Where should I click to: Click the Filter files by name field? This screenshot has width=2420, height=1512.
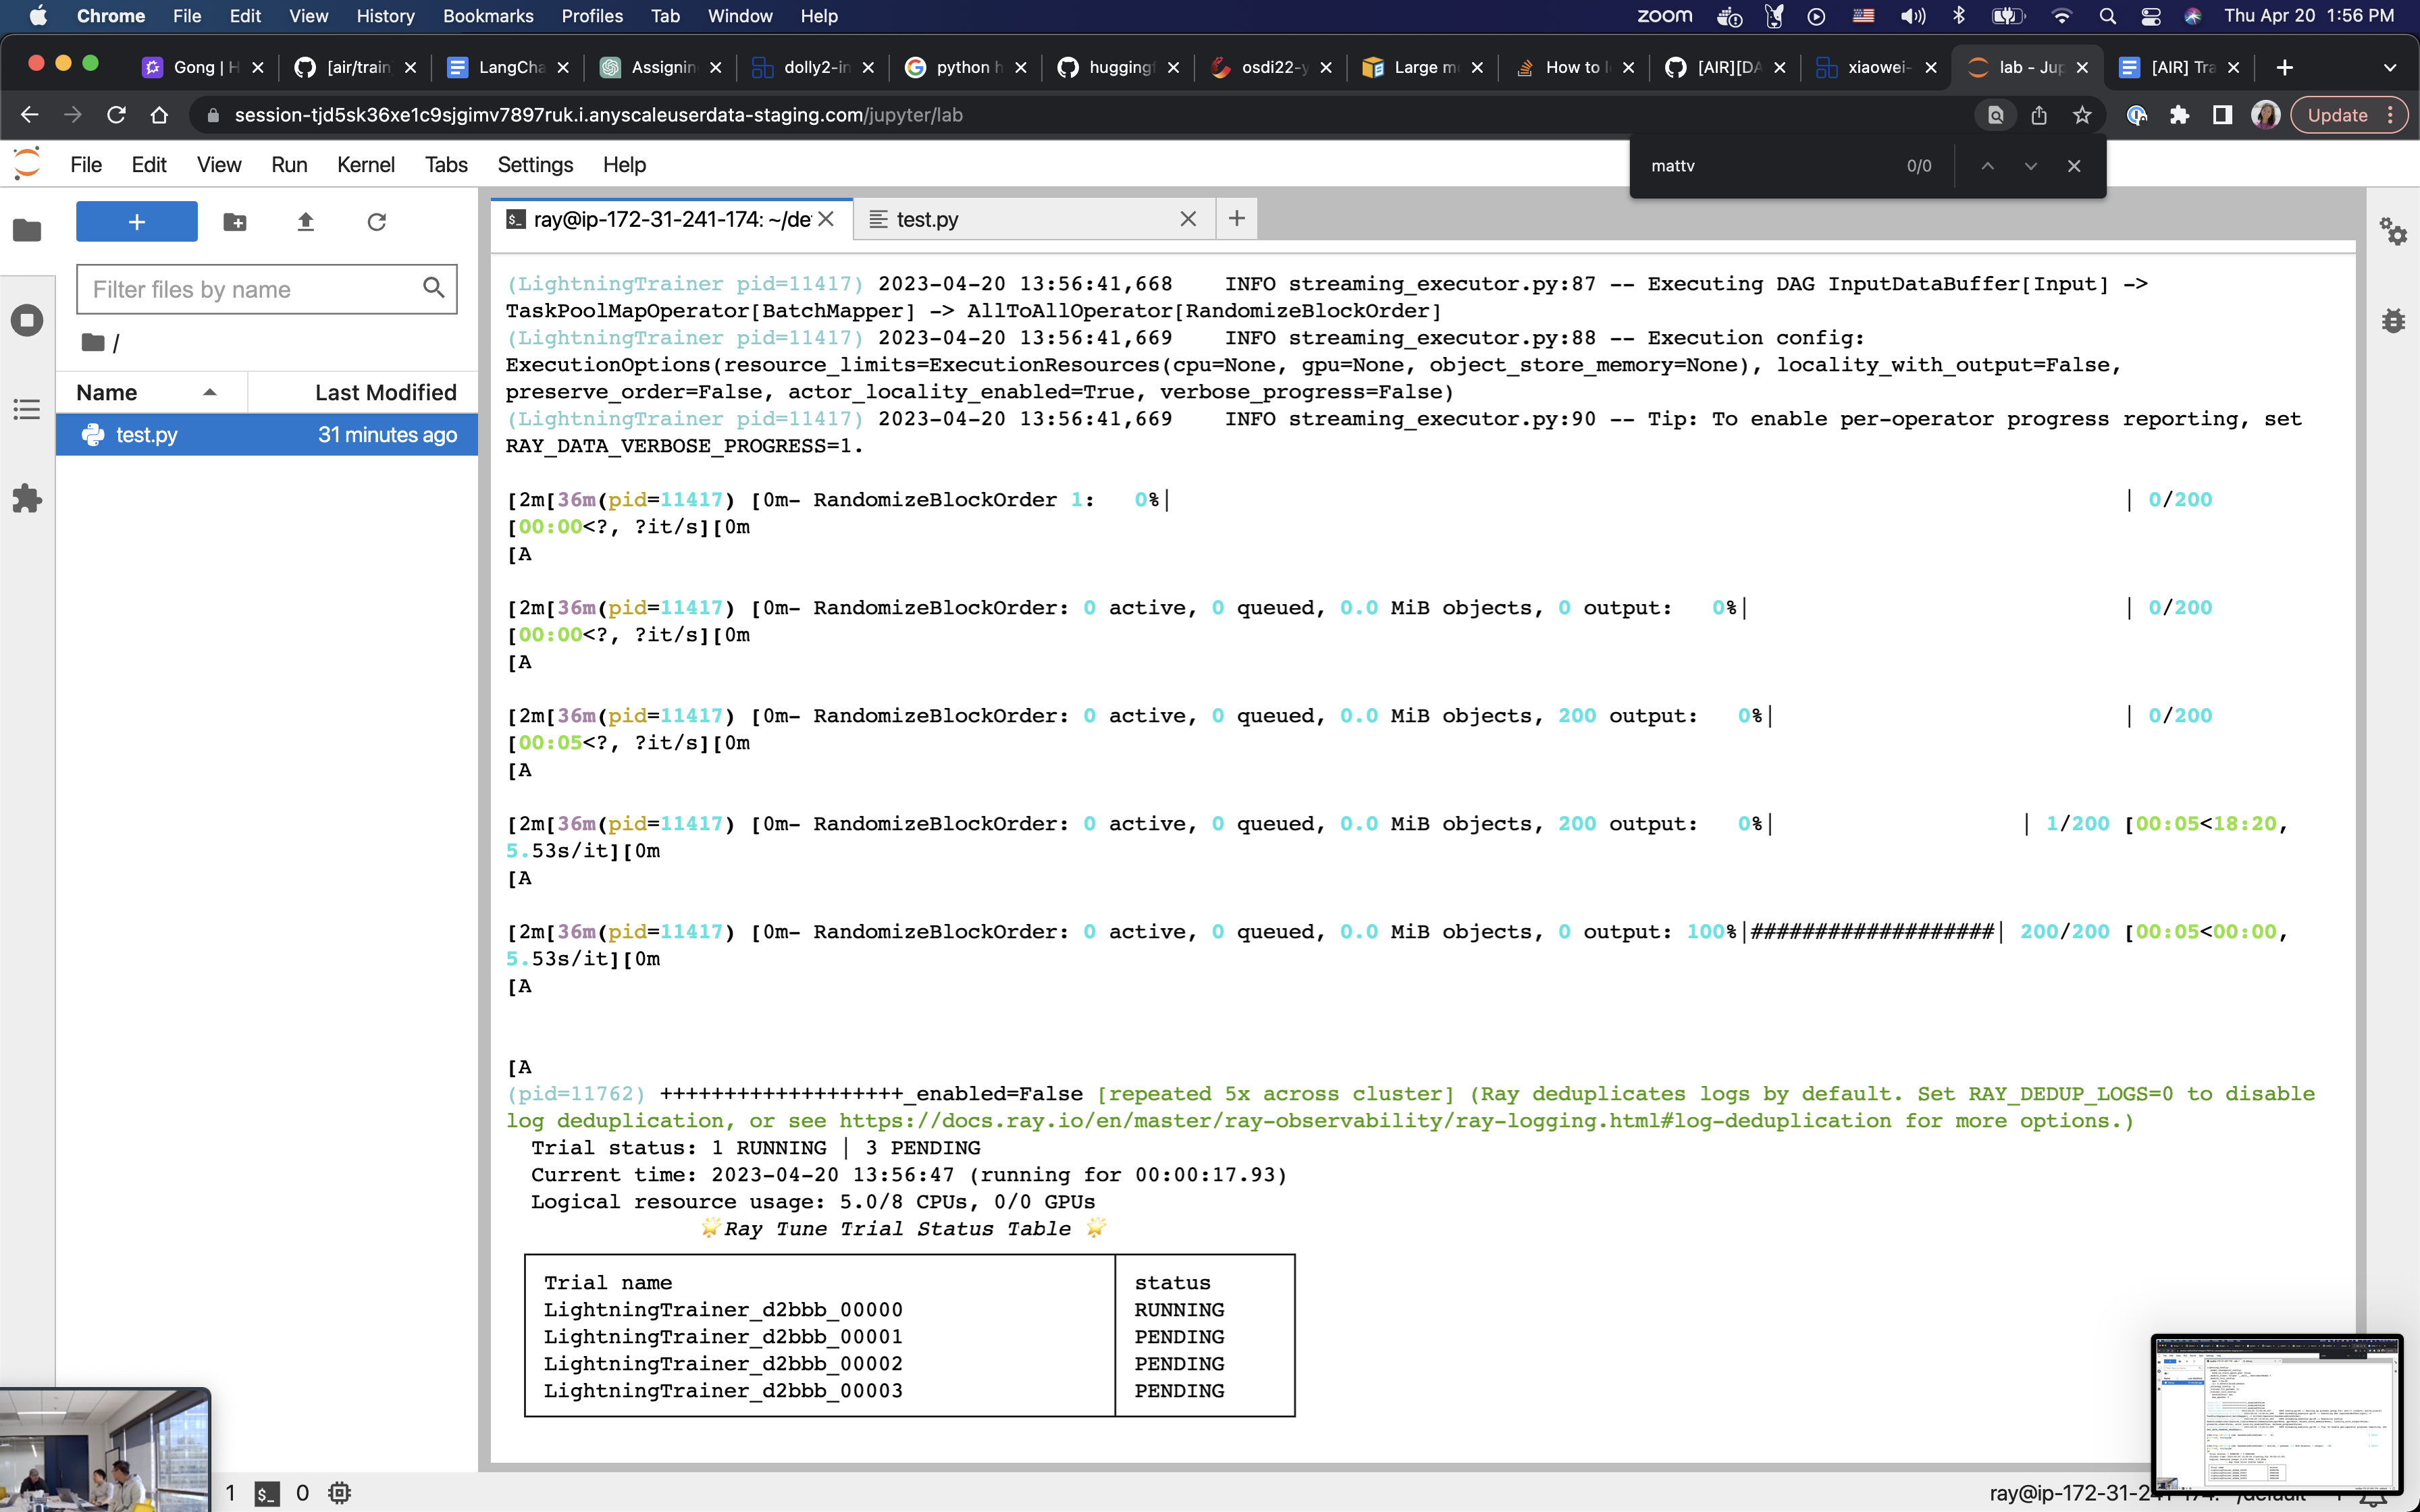[x=250, y=289]
